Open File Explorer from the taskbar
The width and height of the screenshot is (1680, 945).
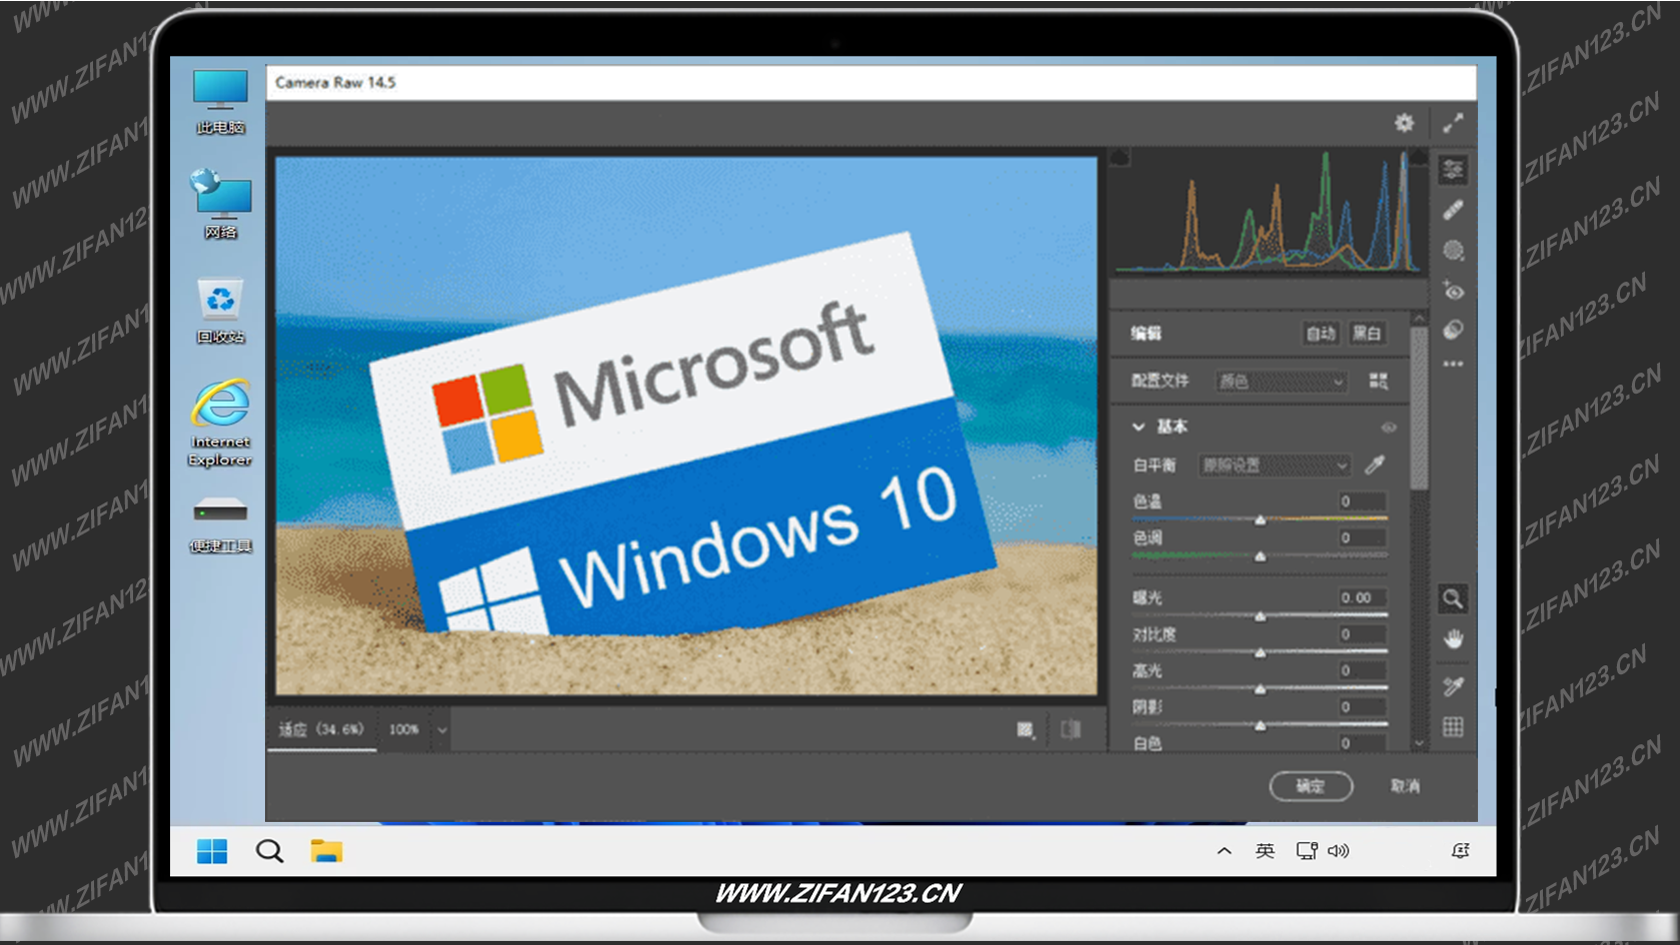326,851
